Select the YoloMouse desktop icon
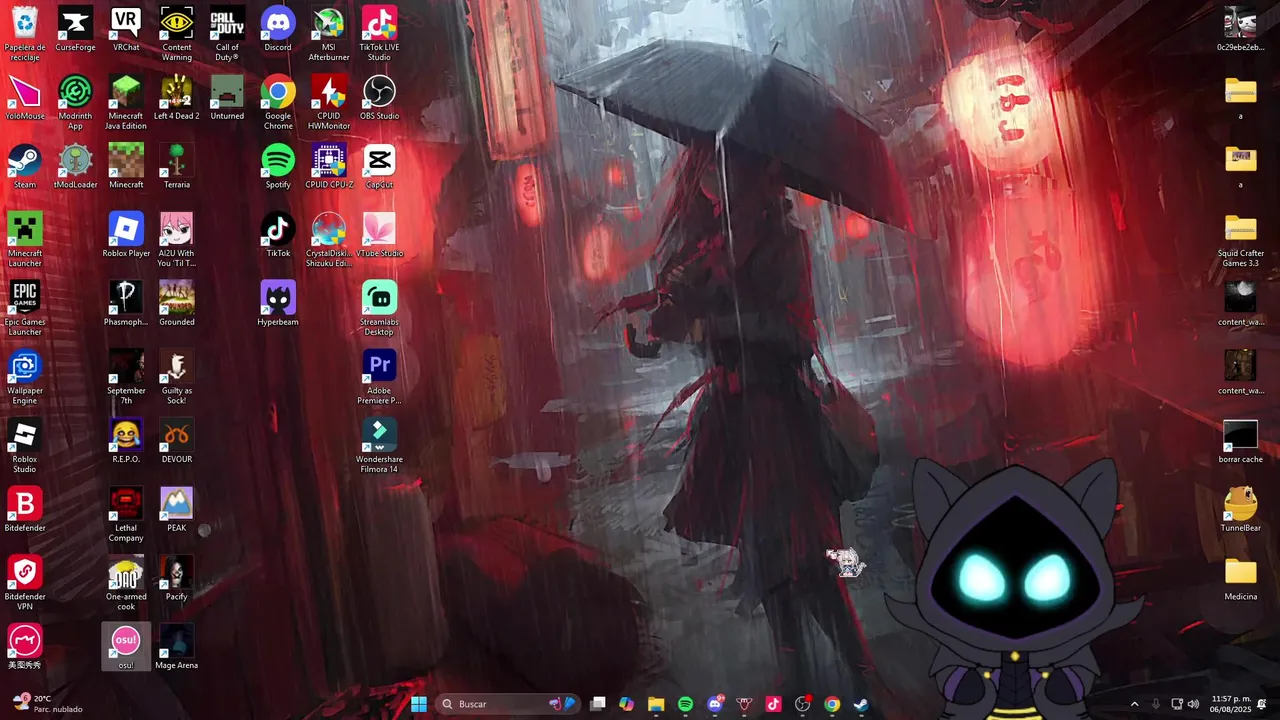The image size is (1280, 720). [25, 98]
